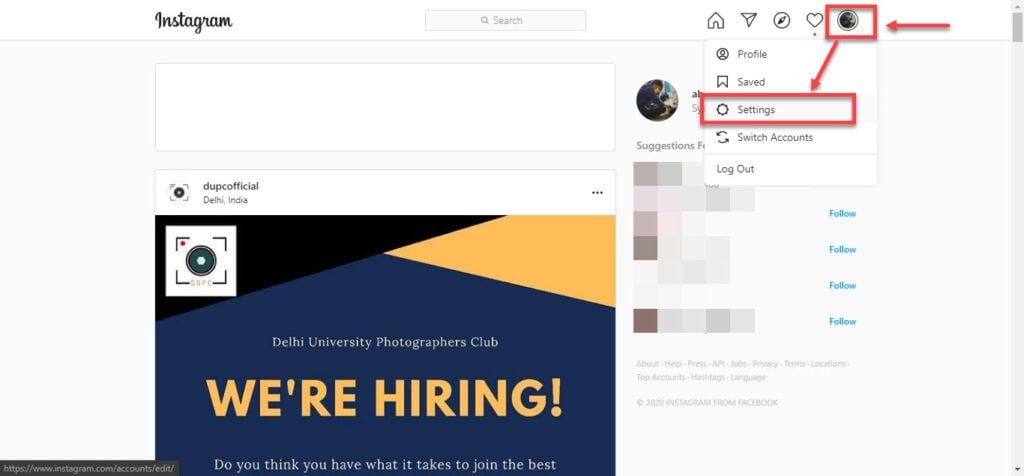Image resolution: width=1024 pixels, height=476 pixels.
Task: Open Direct messages paper plane icon
Action: 748,20
